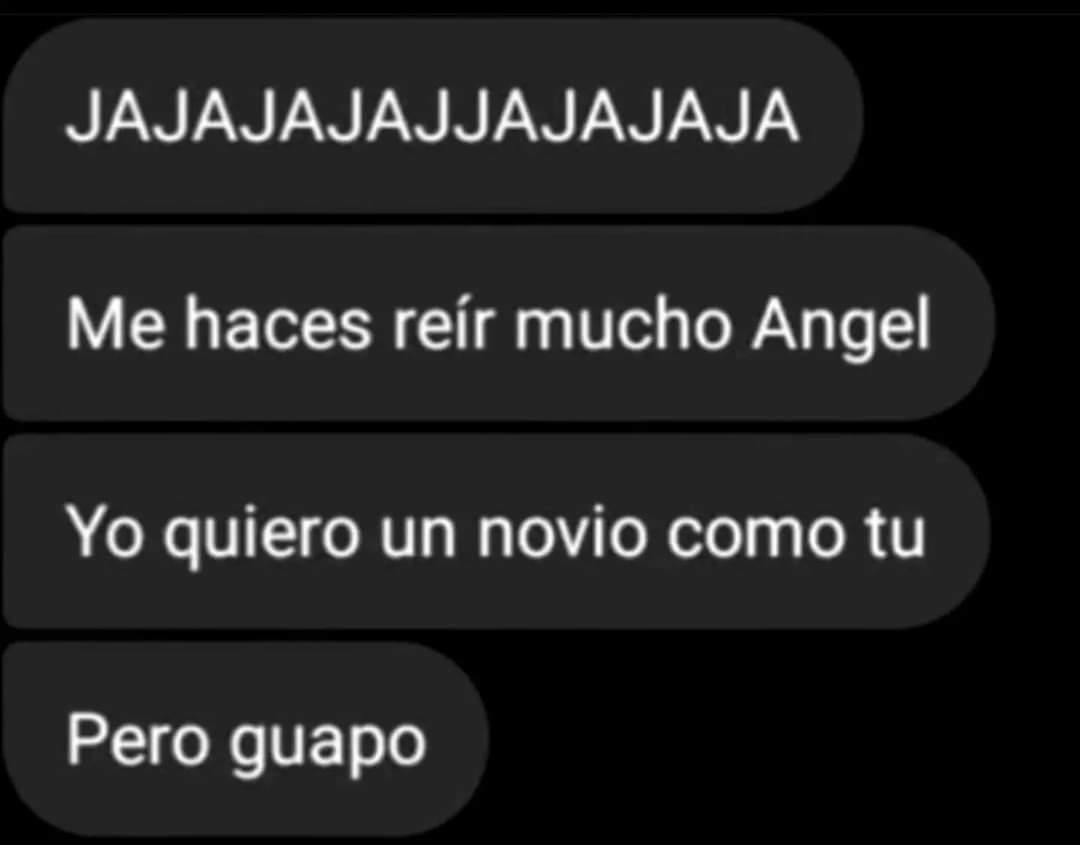
Task: Click the word 'Yo' starting third message
Action: pos(105,532)
